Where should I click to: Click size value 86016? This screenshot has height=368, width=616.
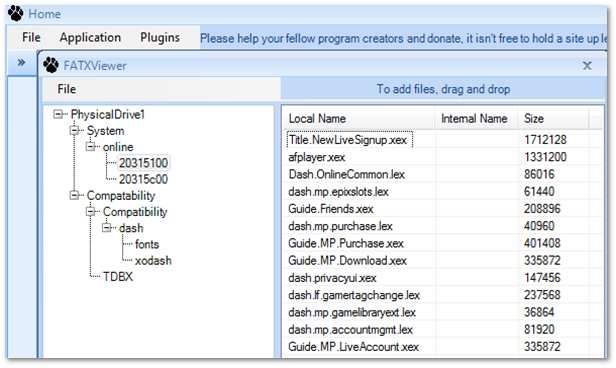pyautogui.click(x=539, y=174)
